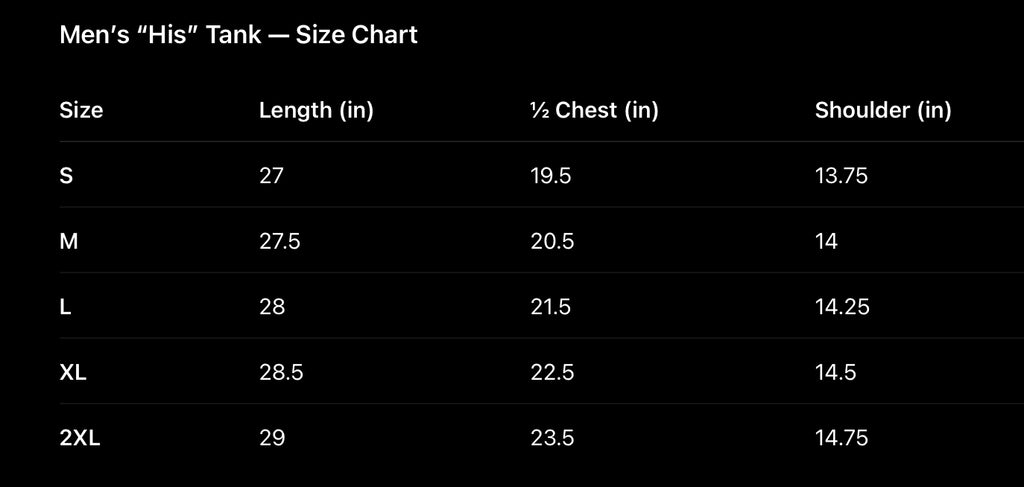
Task: Click chest value 21.5 for size L
Action: [551, 307]
